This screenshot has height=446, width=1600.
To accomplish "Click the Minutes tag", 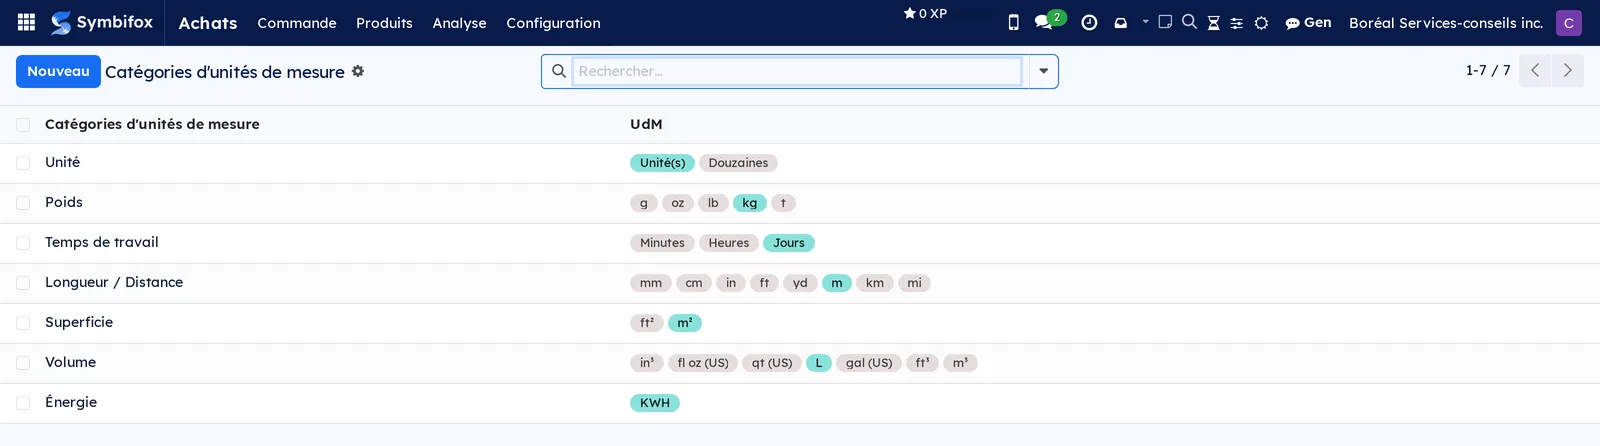I will click(662, 243).
